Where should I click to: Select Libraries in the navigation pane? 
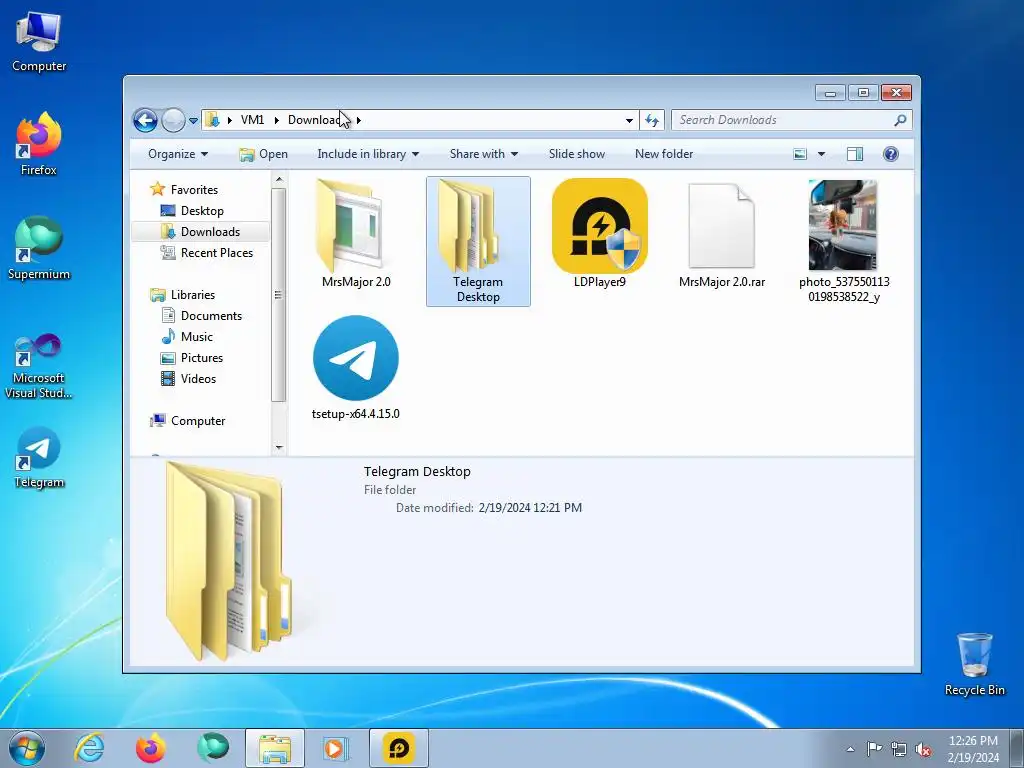(193, 295)
